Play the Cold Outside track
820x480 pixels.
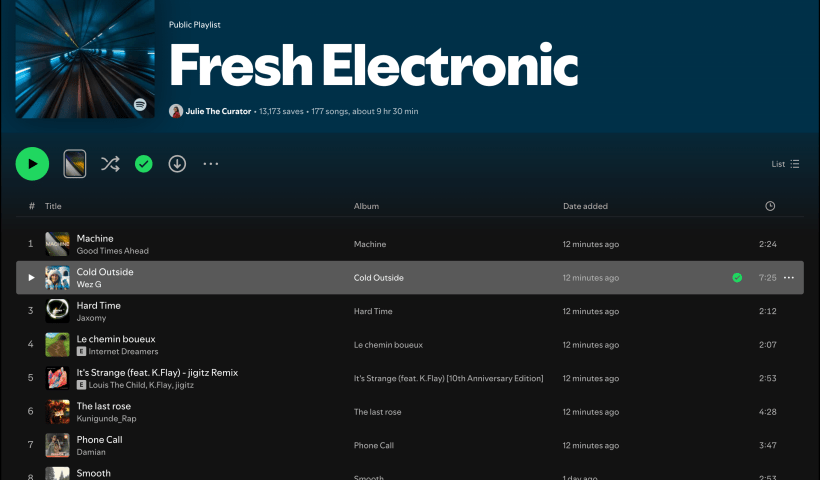(31, 278)
